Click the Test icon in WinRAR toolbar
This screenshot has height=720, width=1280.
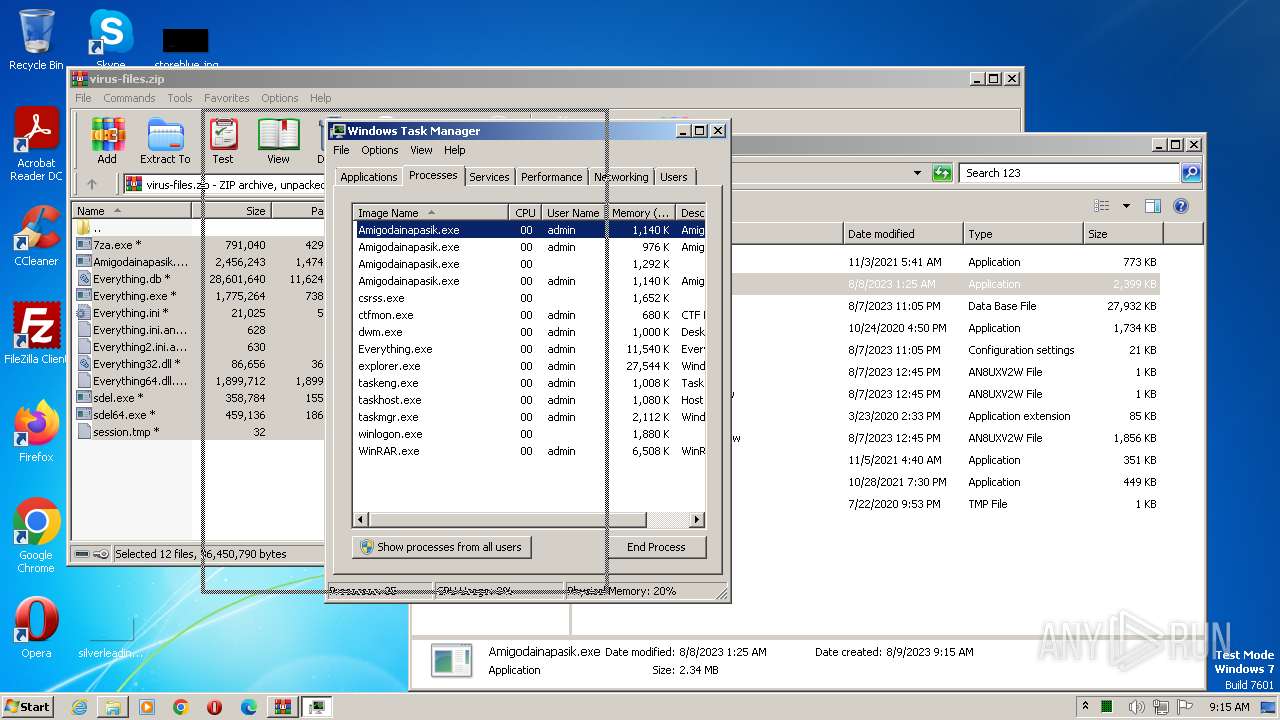coord(223,140)
